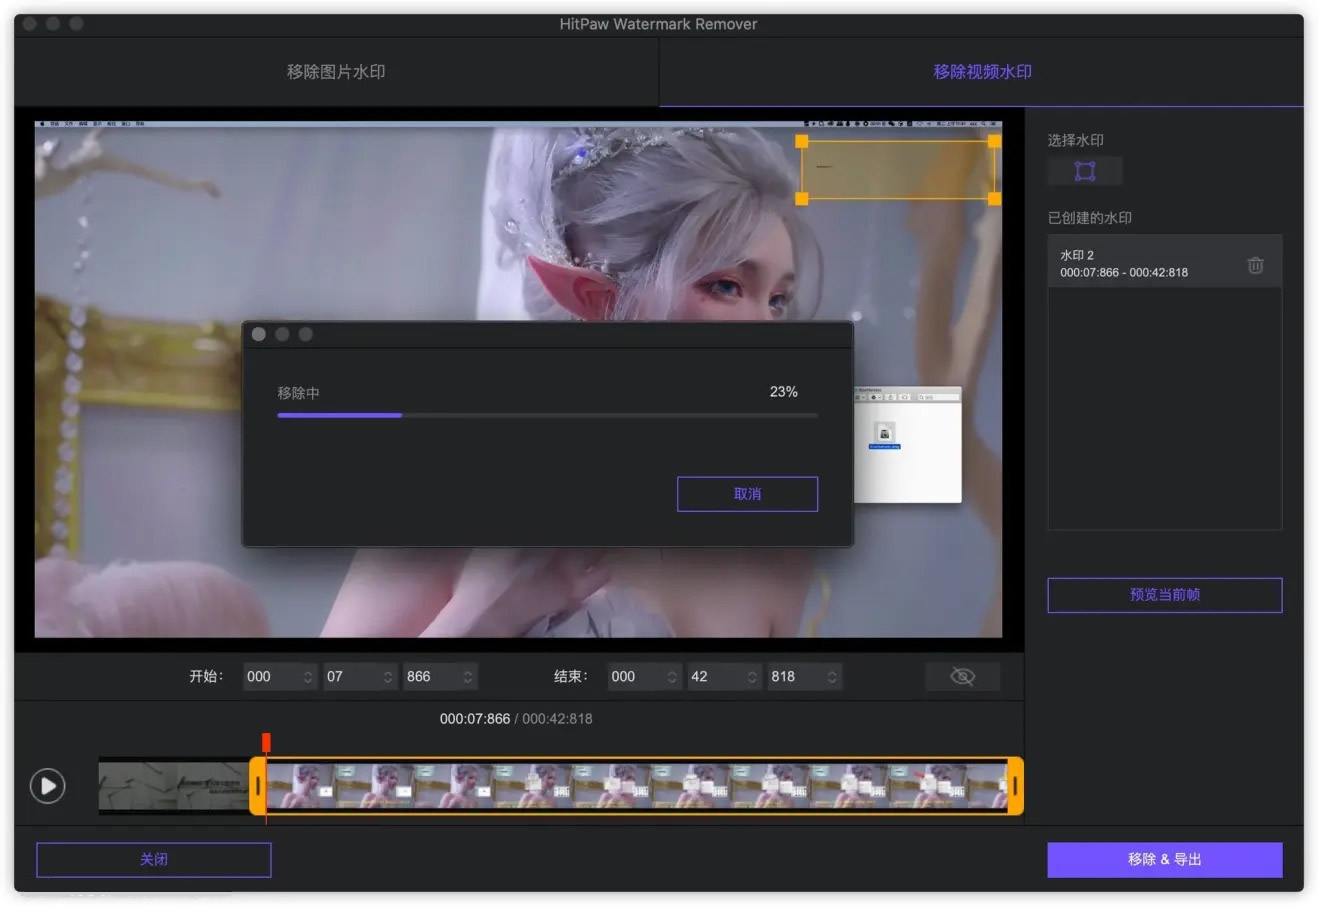The width and height of the screenshot is (1318, 906).
Task: Close the progress dialog with its close dot
Action: pyautogui.click(x=259, y=334)
